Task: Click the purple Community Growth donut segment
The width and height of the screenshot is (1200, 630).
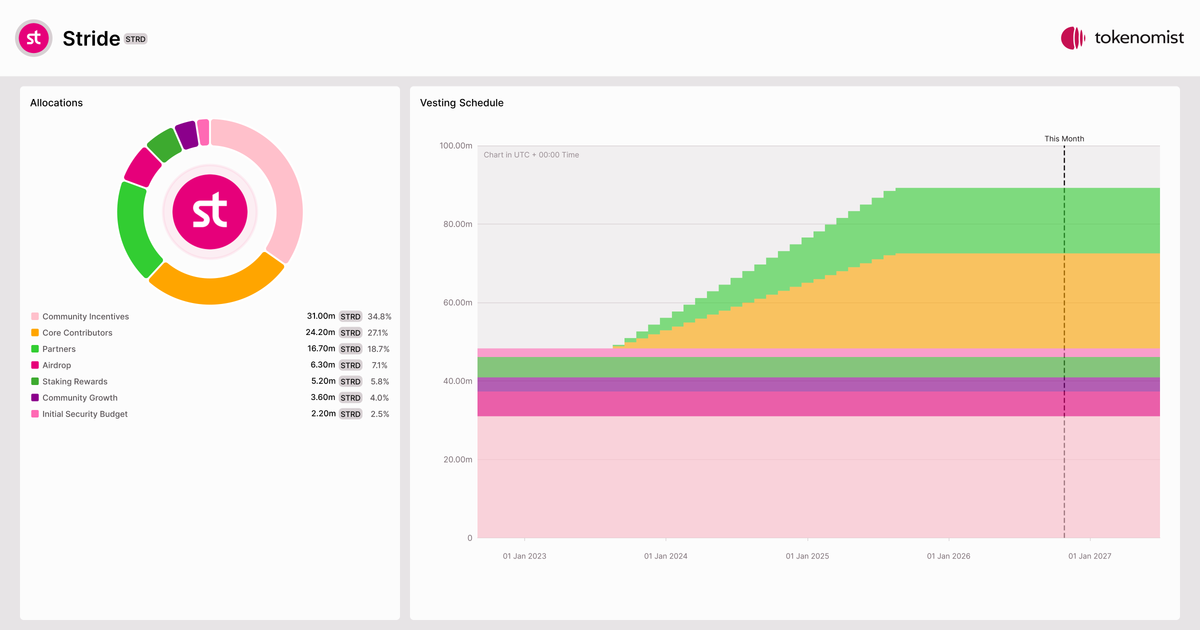Action: 186,134
